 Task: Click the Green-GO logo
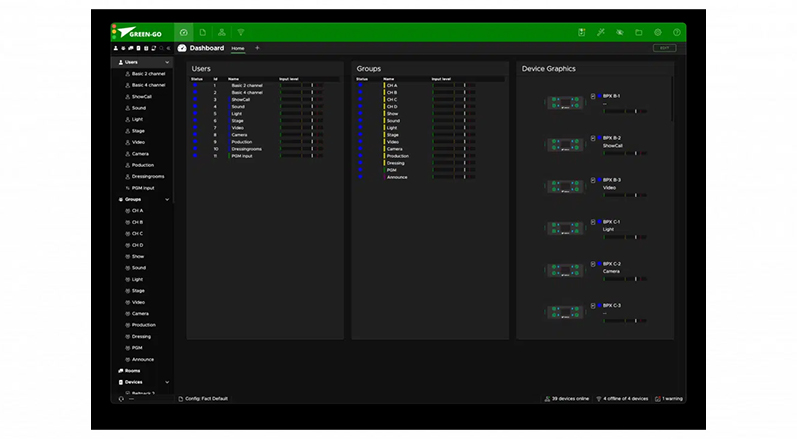pyautogui.click(x=139, y=33)
